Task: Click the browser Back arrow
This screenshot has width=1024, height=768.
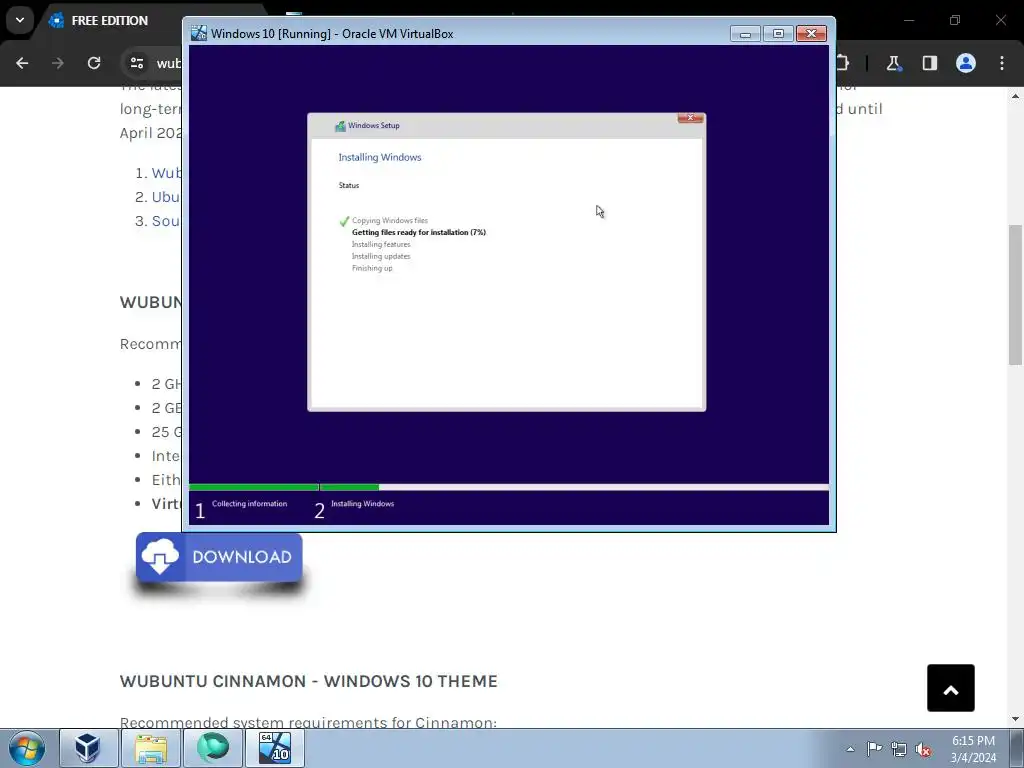Action: coord(22,63)
